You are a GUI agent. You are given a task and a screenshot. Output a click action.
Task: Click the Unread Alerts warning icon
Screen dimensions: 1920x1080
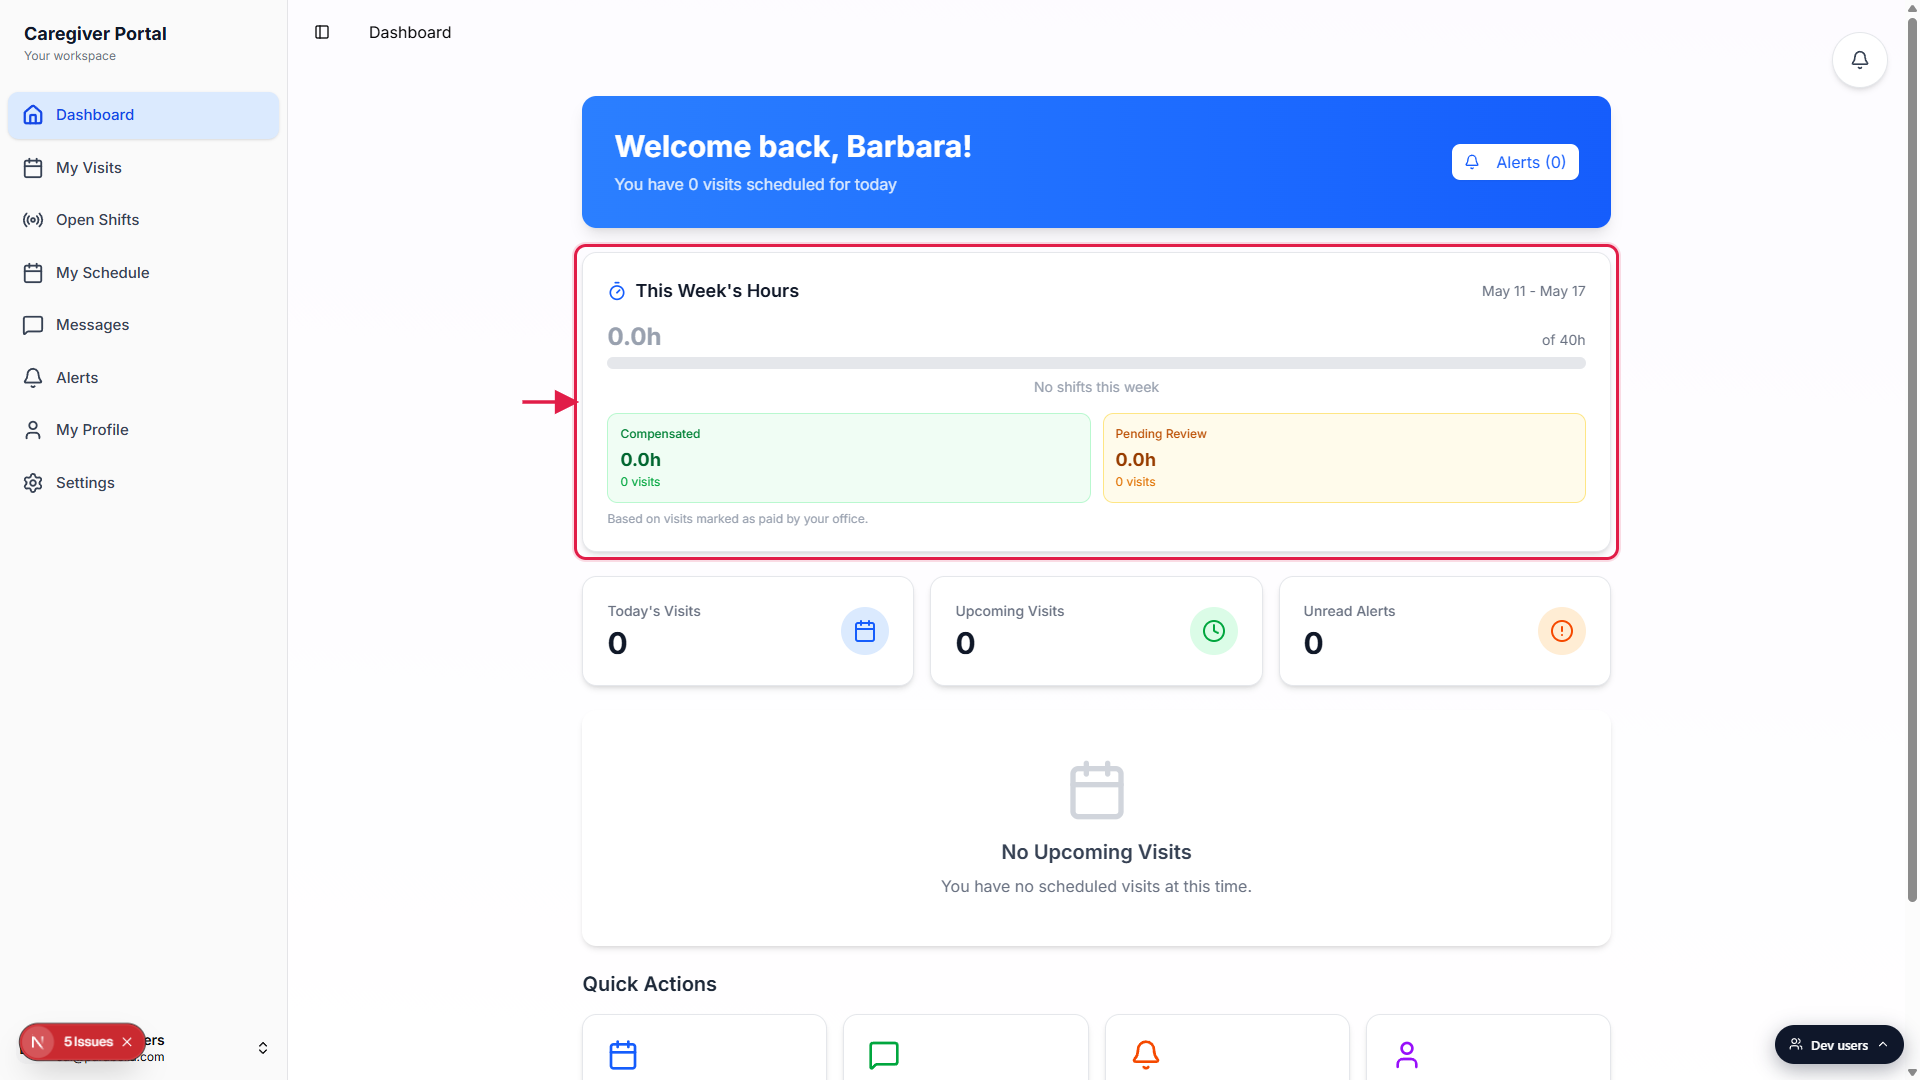[1562, 631]
